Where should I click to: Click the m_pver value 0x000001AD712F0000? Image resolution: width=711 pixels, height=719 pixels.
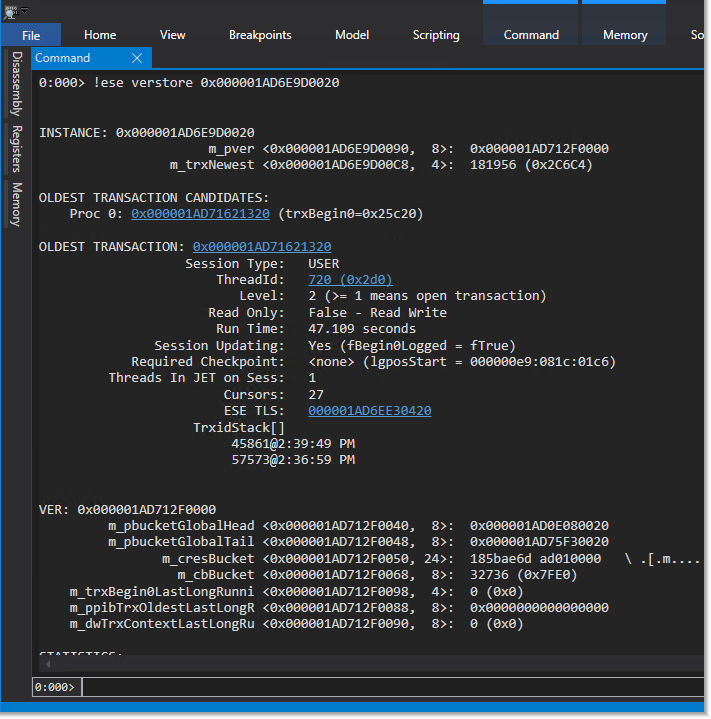[539, 149]
